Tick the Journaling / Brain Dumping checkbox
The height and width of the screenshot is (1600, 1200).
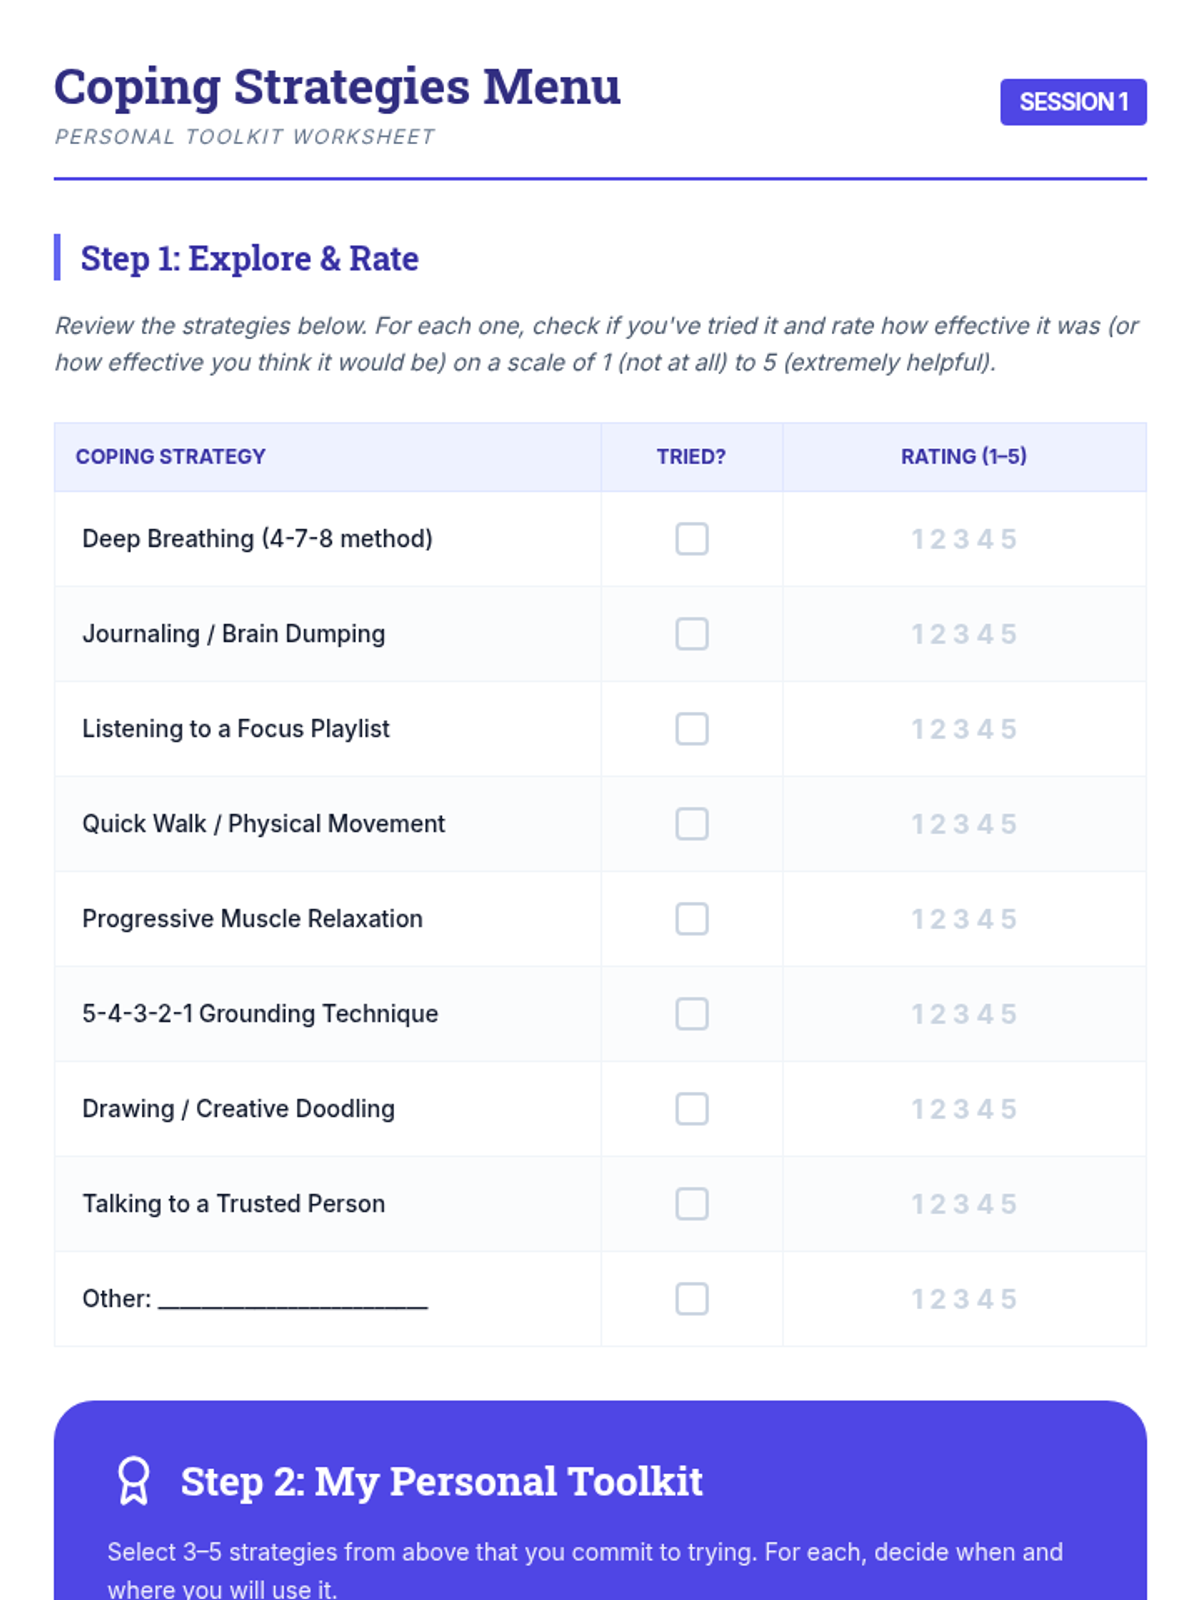(x=691, y=634)
